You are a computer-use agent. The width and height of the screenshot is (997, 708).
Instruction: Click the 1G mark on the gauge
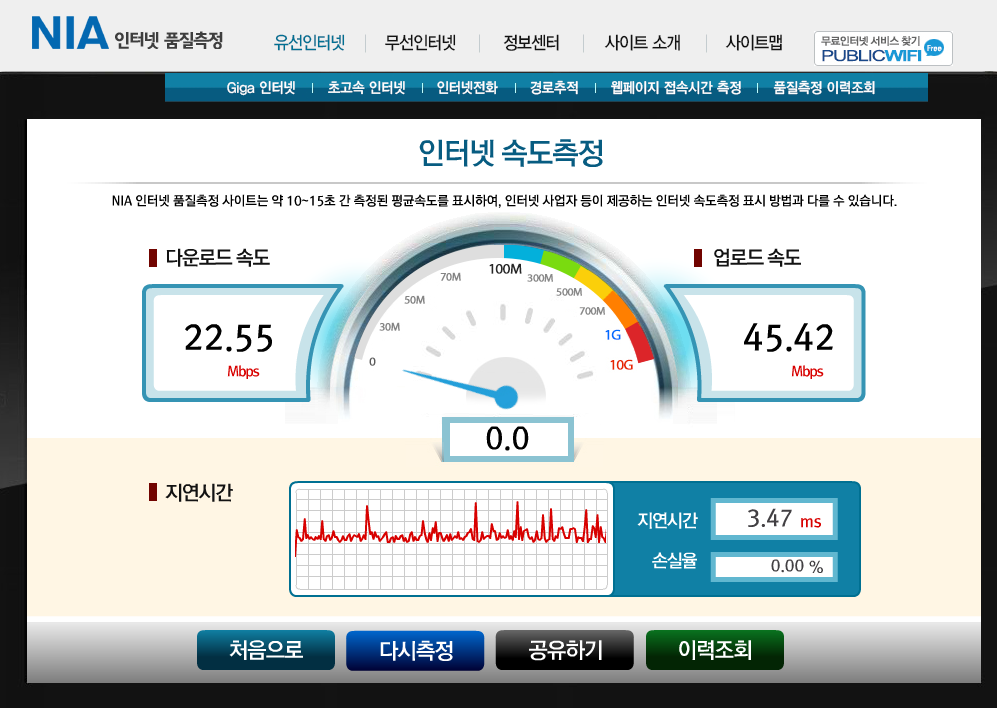[x=612, y=335]
